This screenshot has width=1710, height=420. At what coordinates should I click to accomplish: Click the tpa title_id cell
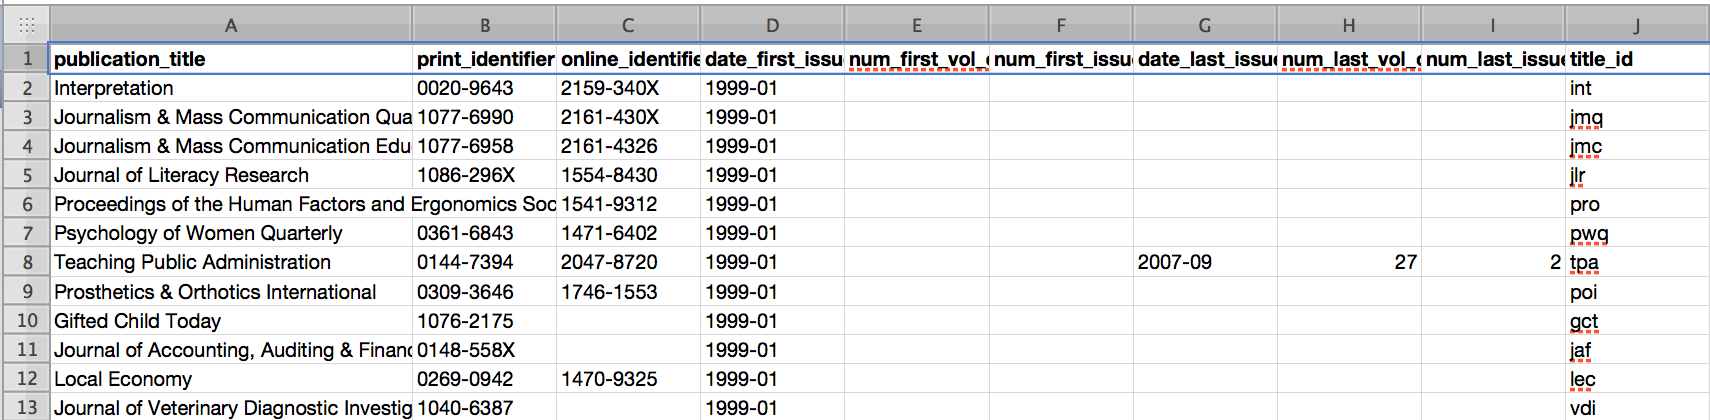(x=1637, y=262)
